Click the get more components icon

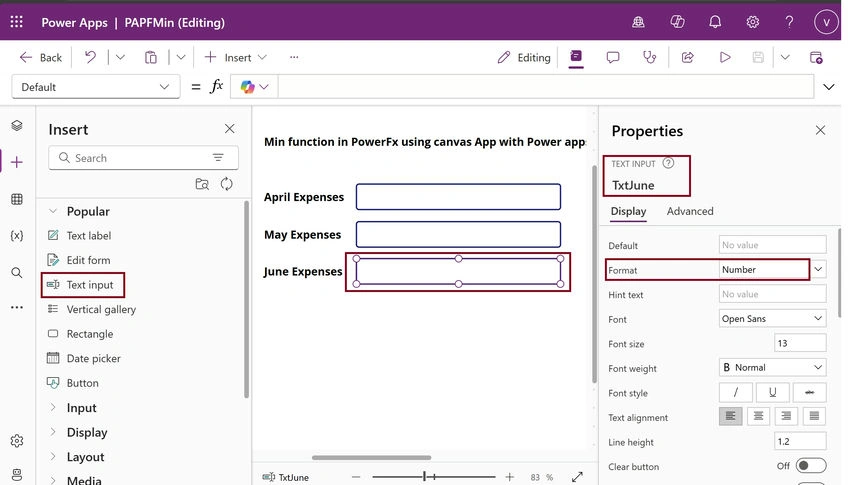coord(202,184)
